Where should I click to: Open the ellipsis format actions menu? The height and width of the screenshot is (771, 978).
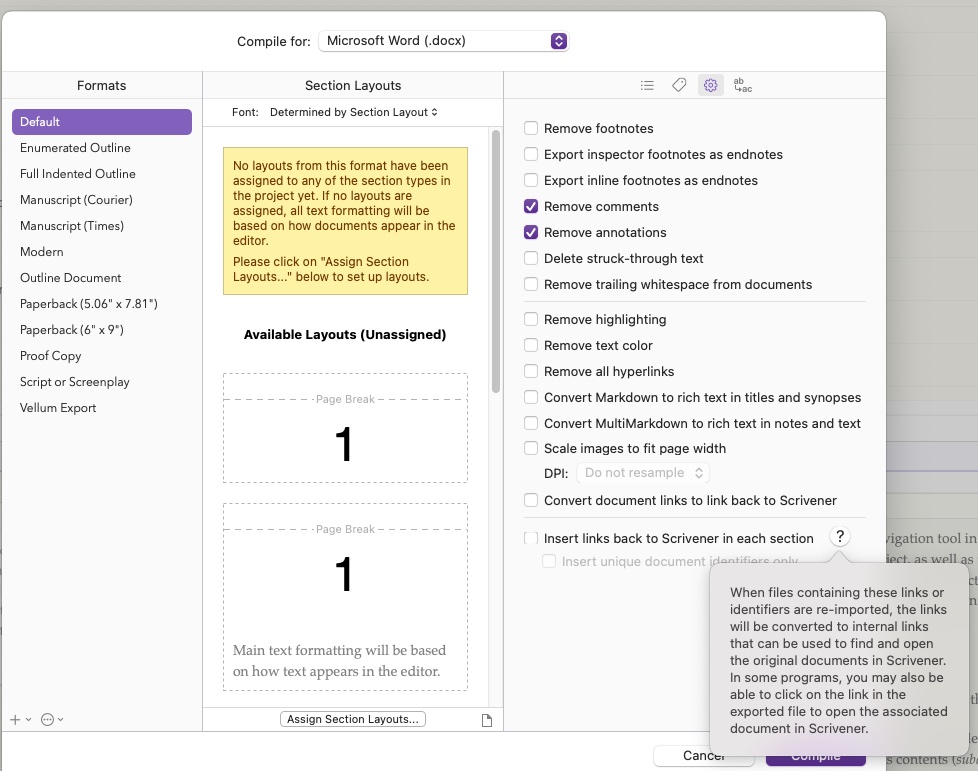(48, 719)
